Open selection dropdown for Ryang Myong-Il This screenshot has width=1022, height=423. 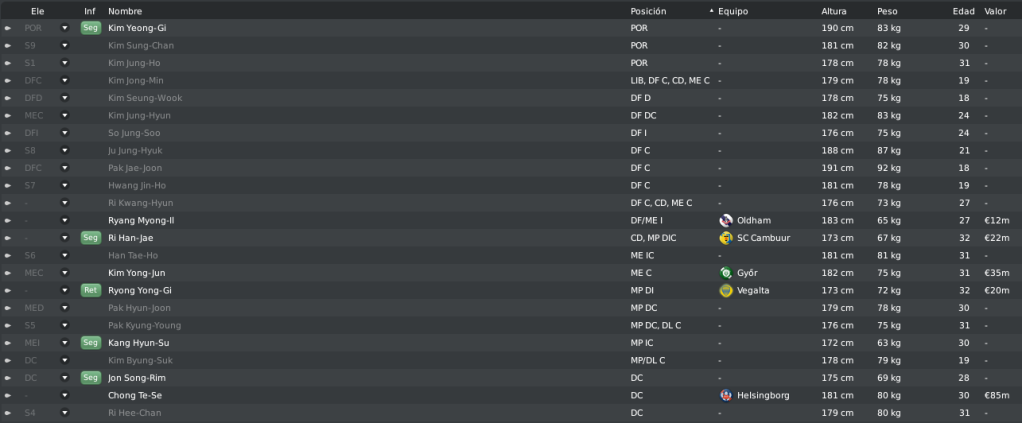(65, 220)
